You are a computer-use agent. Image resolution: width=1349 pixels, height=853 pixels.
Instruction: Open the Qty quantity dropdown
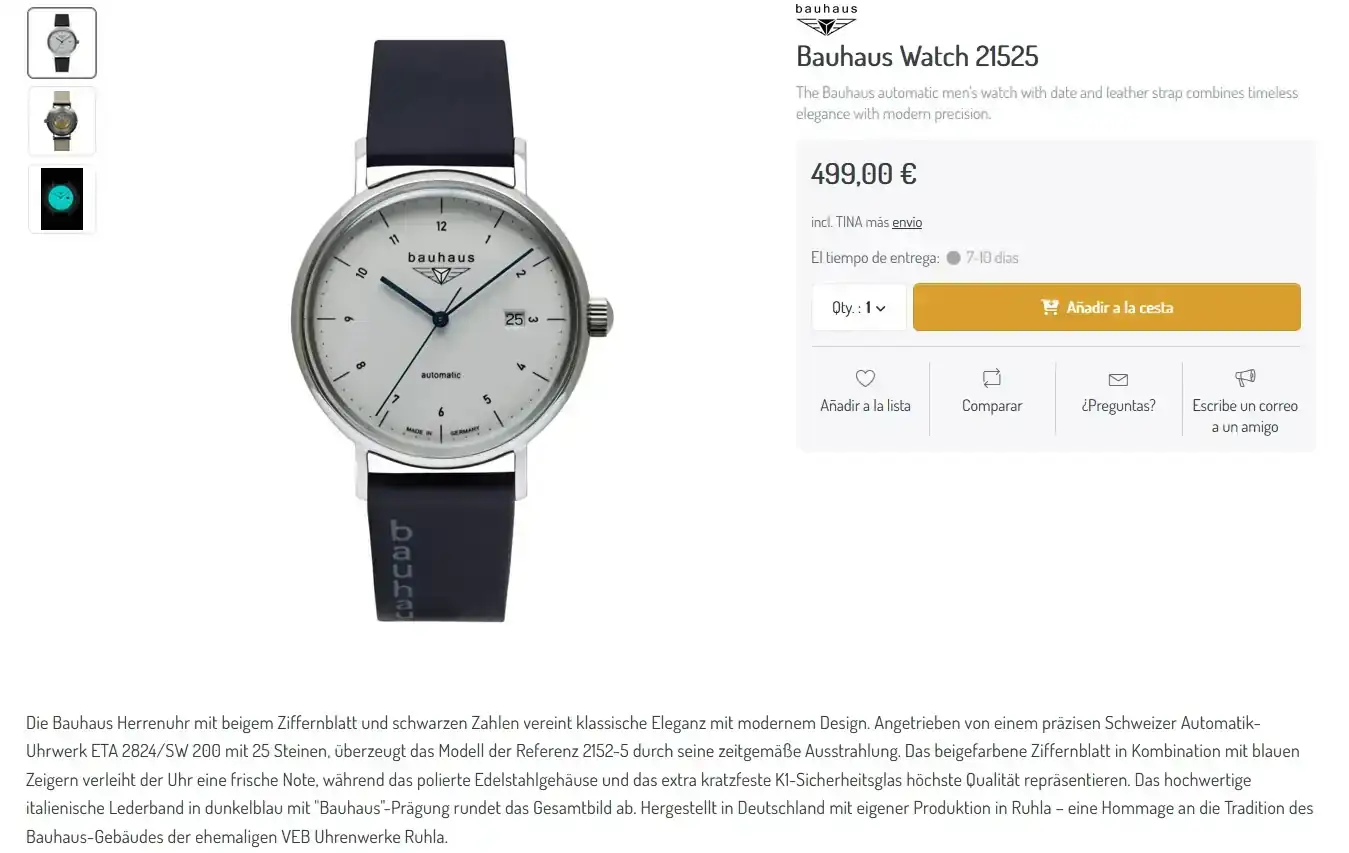(859, 307)
